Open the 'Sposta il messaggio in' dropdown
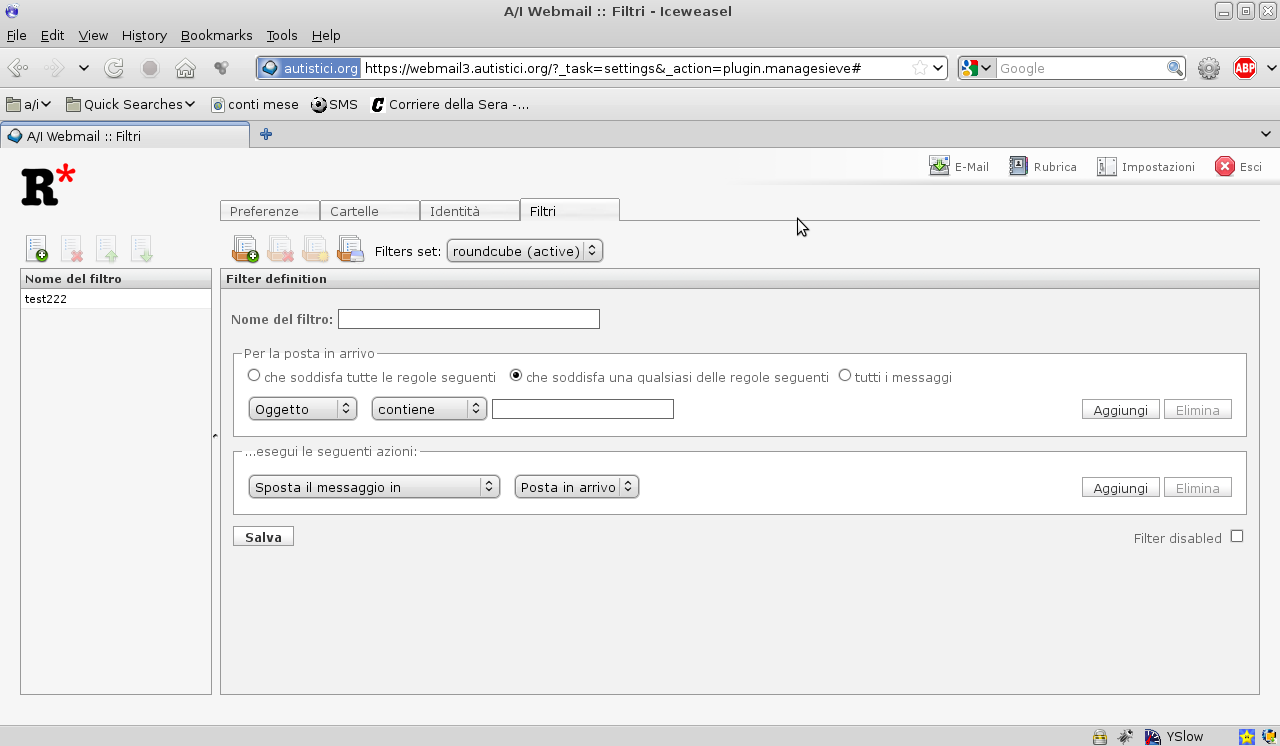The image size is (1280, 746). click(x=374, y=487)
